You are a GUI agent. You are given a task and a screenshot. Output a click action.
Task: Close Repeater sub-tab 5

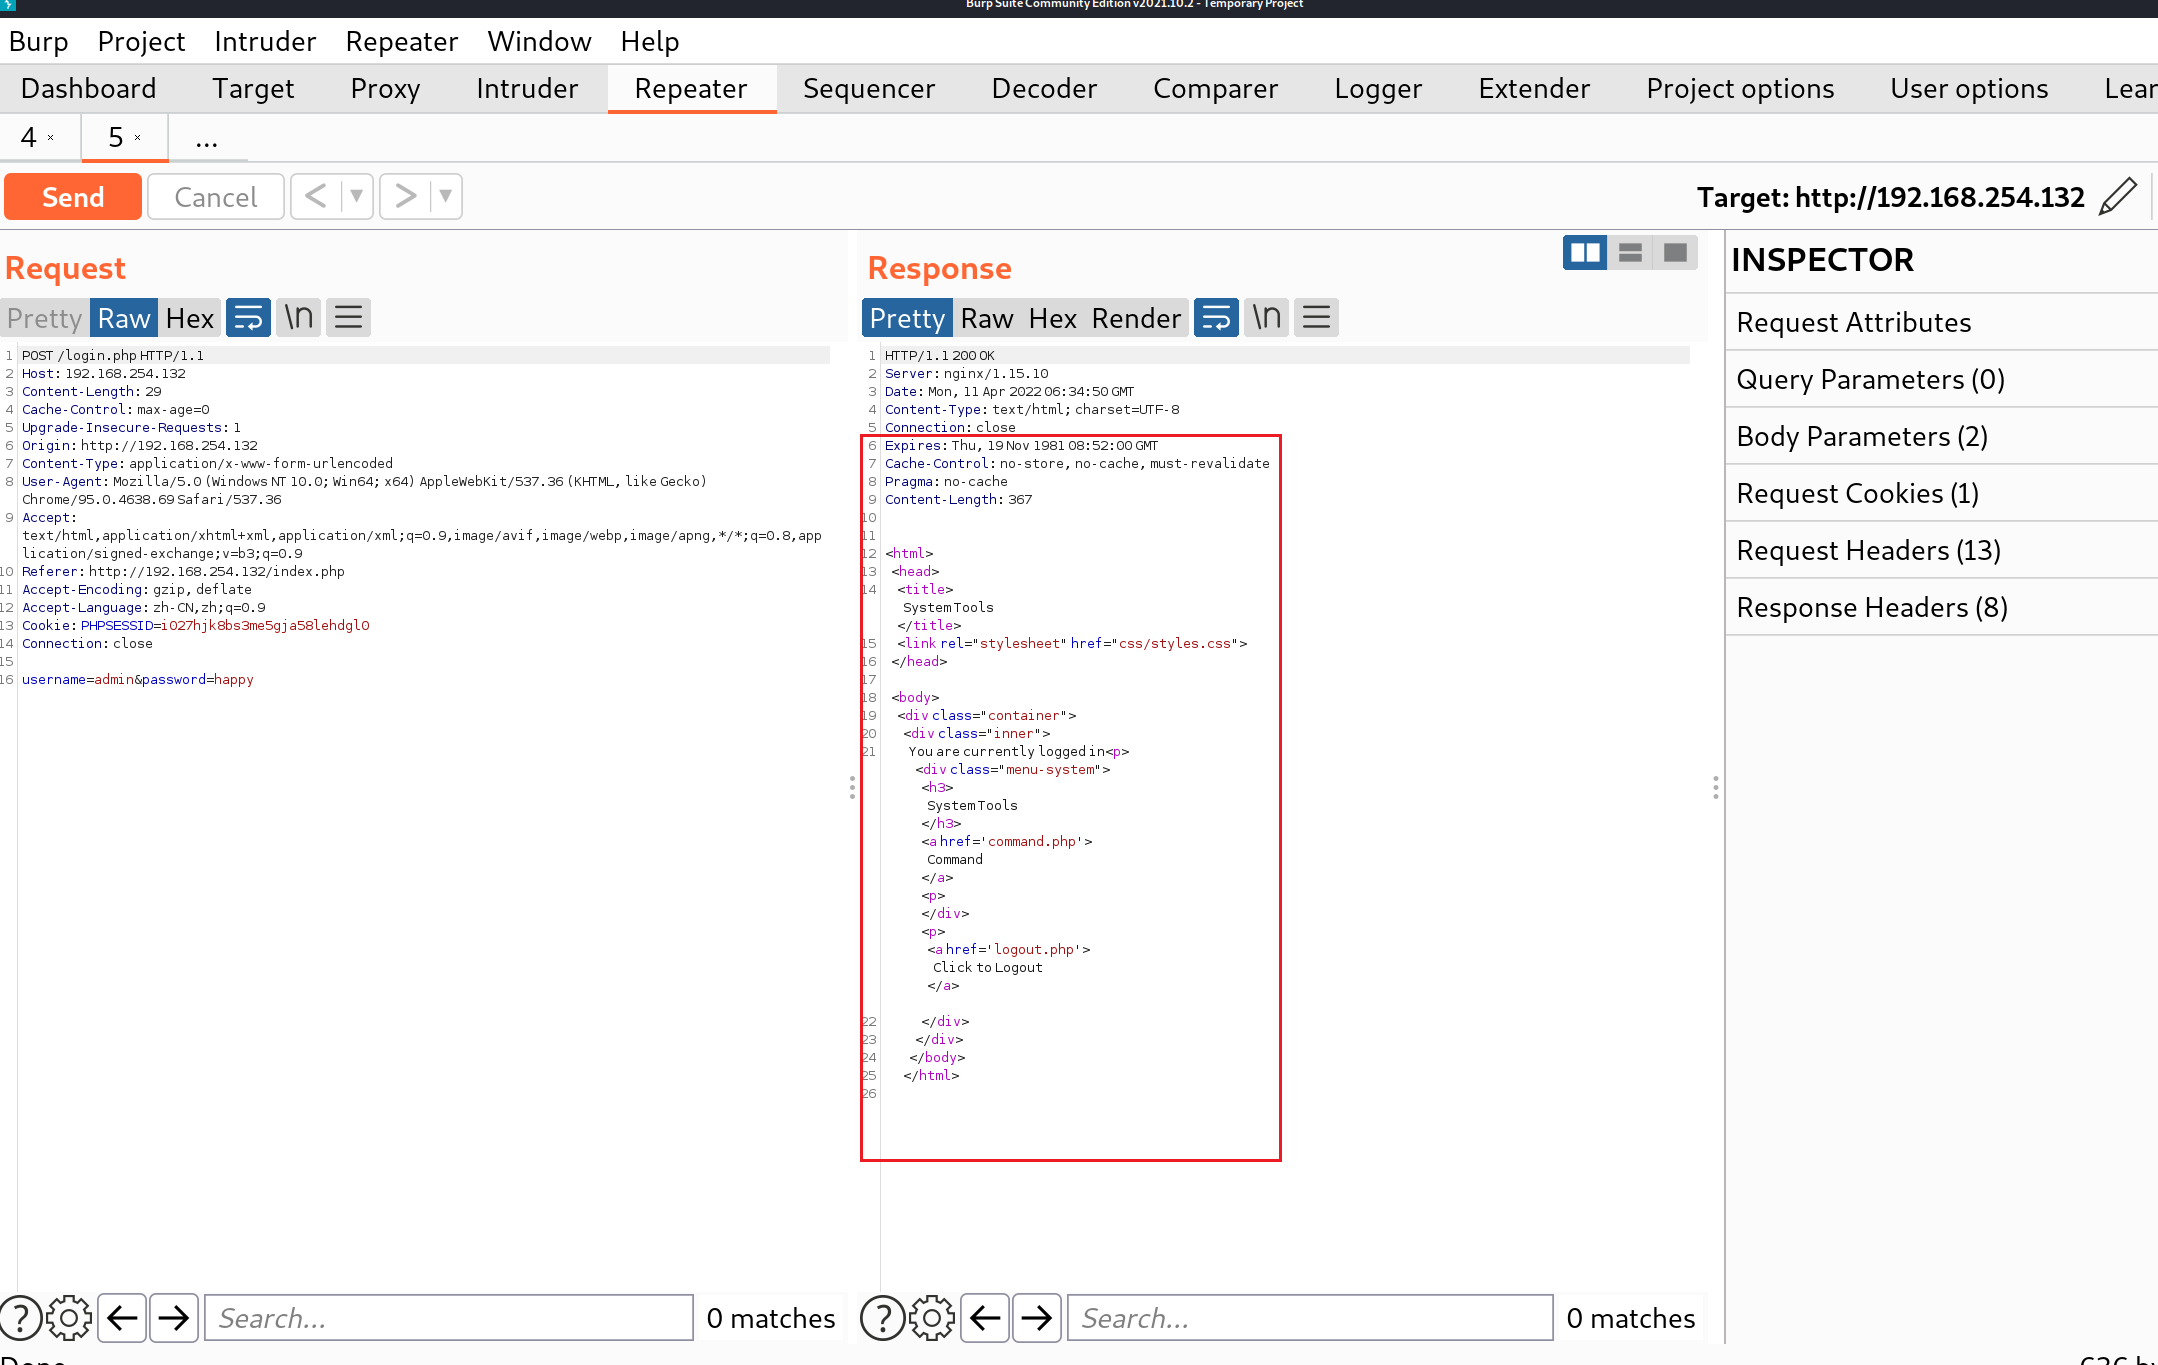[x=138, y=138]
